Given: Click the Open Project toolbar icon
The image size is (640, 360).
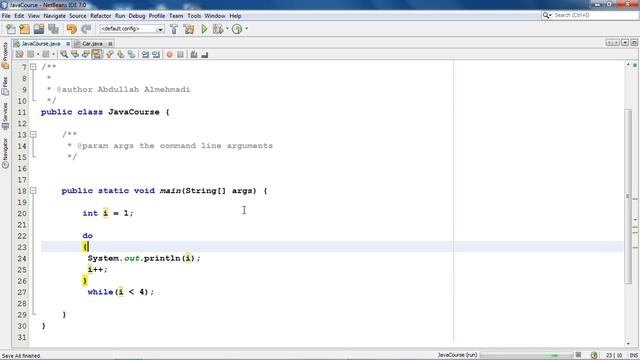Looking at the screenshot, I should [x=39, y=29].
